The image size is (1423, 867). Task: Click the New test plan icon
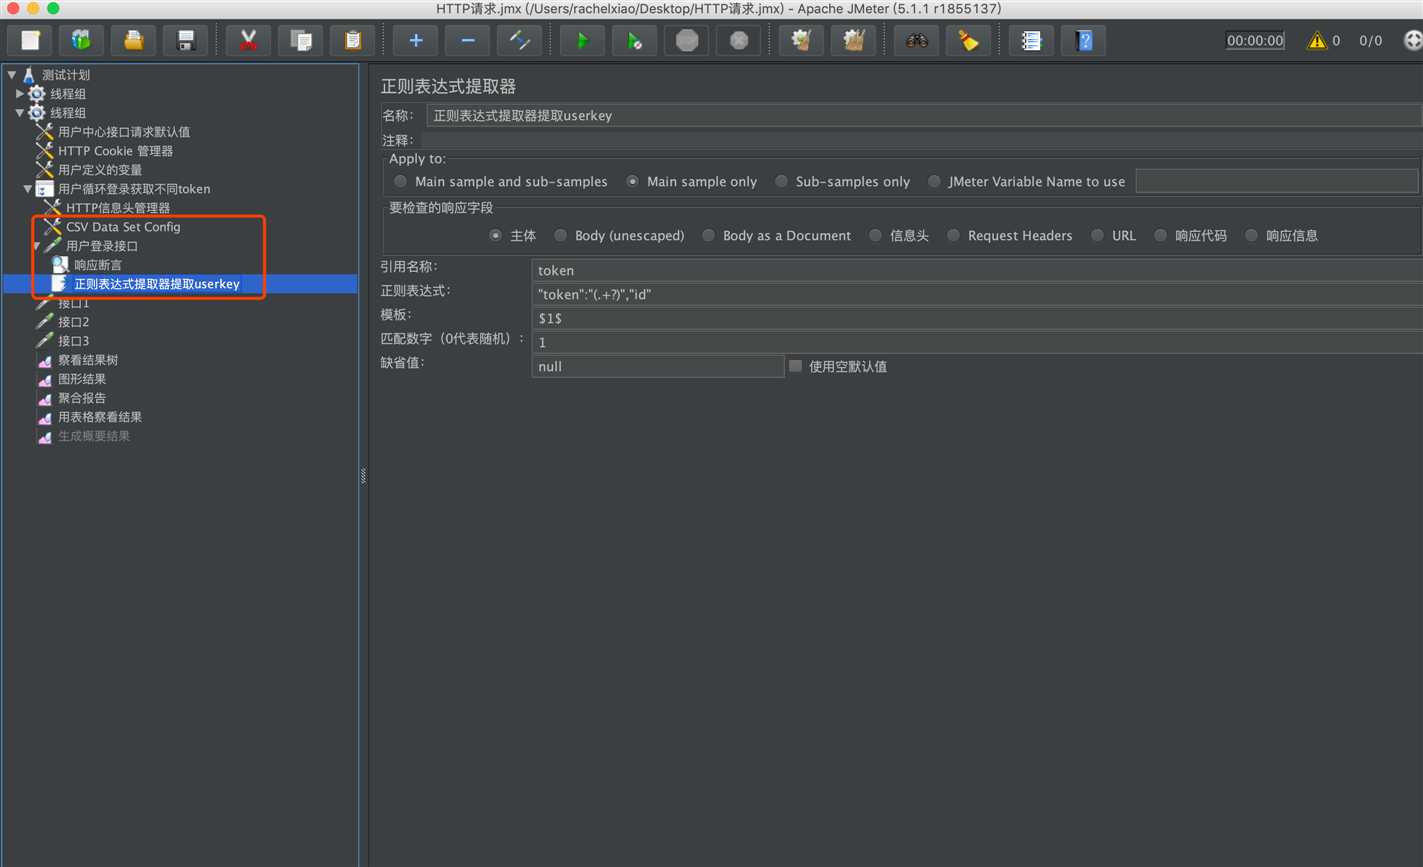(30, 40)
